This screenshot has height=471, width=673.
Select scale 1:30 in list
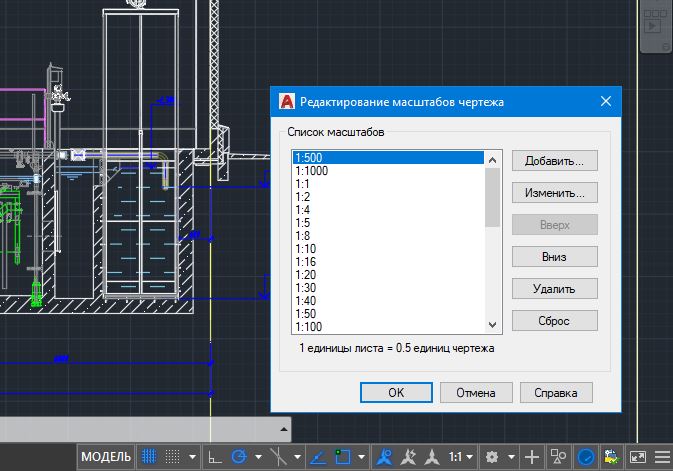coord(388,288)
